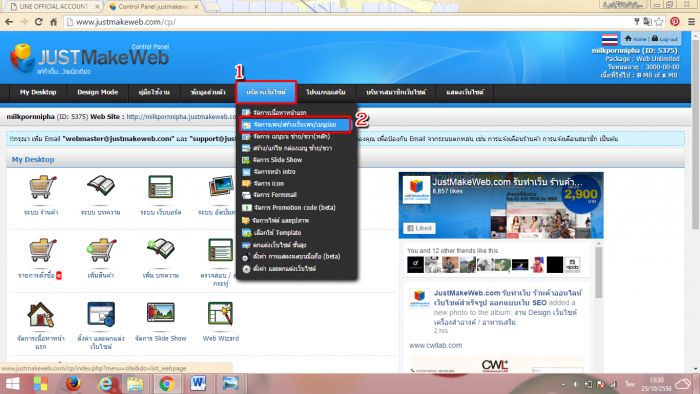700x394 pixels.
Task: Open the Design Mode menu
Action: click(97, 92)
